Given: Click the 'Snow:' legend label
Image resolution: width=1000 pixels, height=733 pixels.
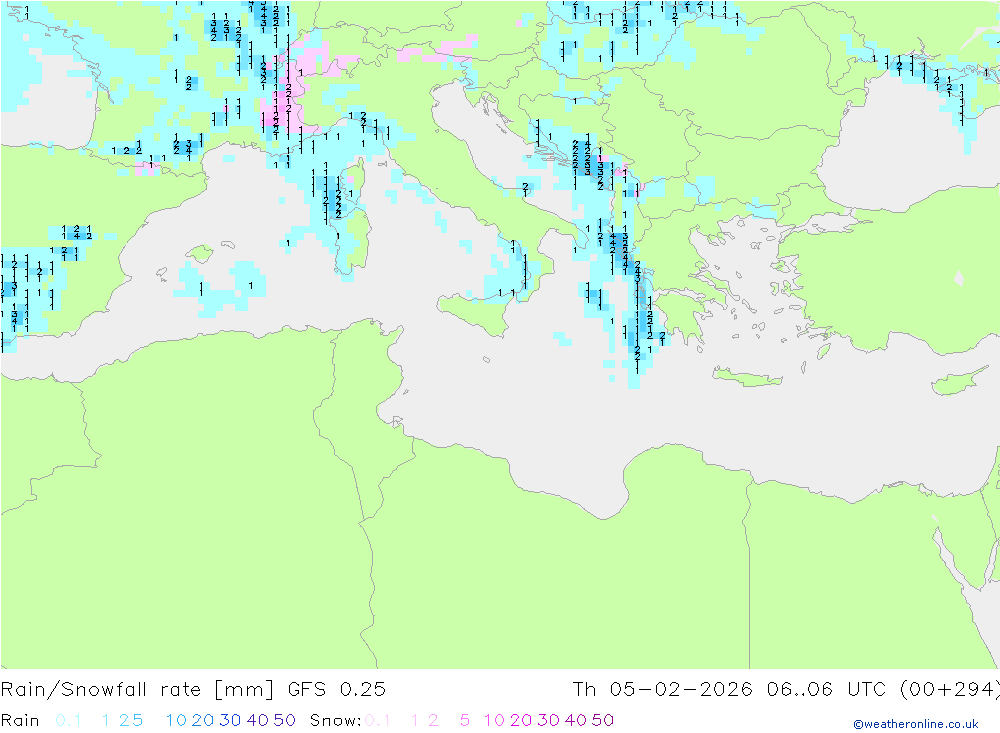Looking at the screenshot, I should coord(335,720).
